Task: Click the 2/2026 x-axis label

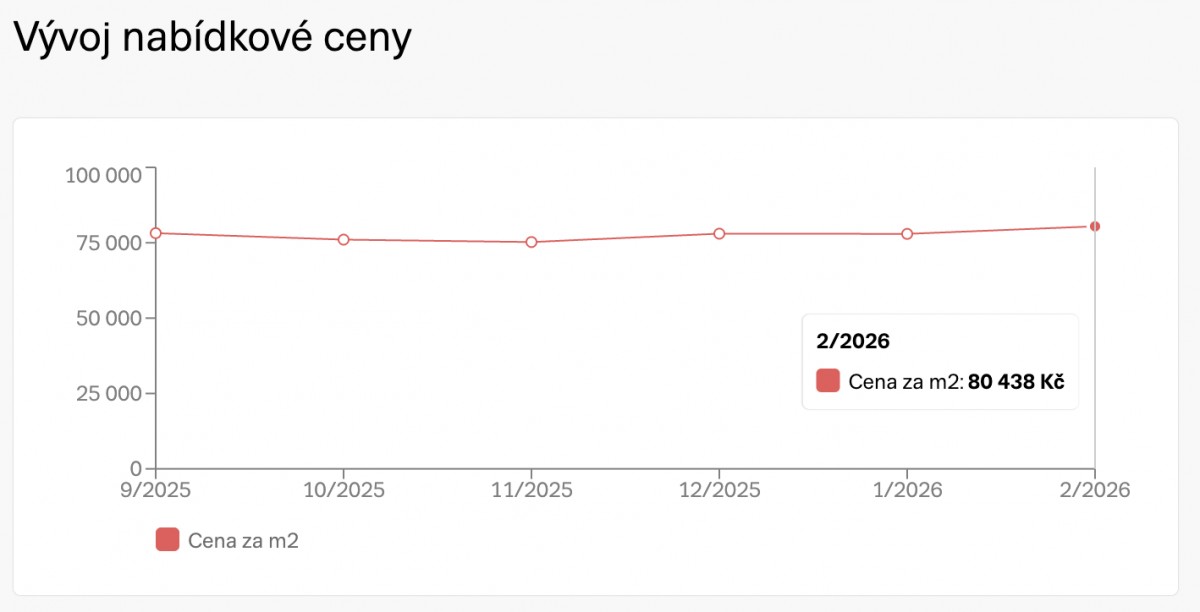Action: pos(1095,490)
